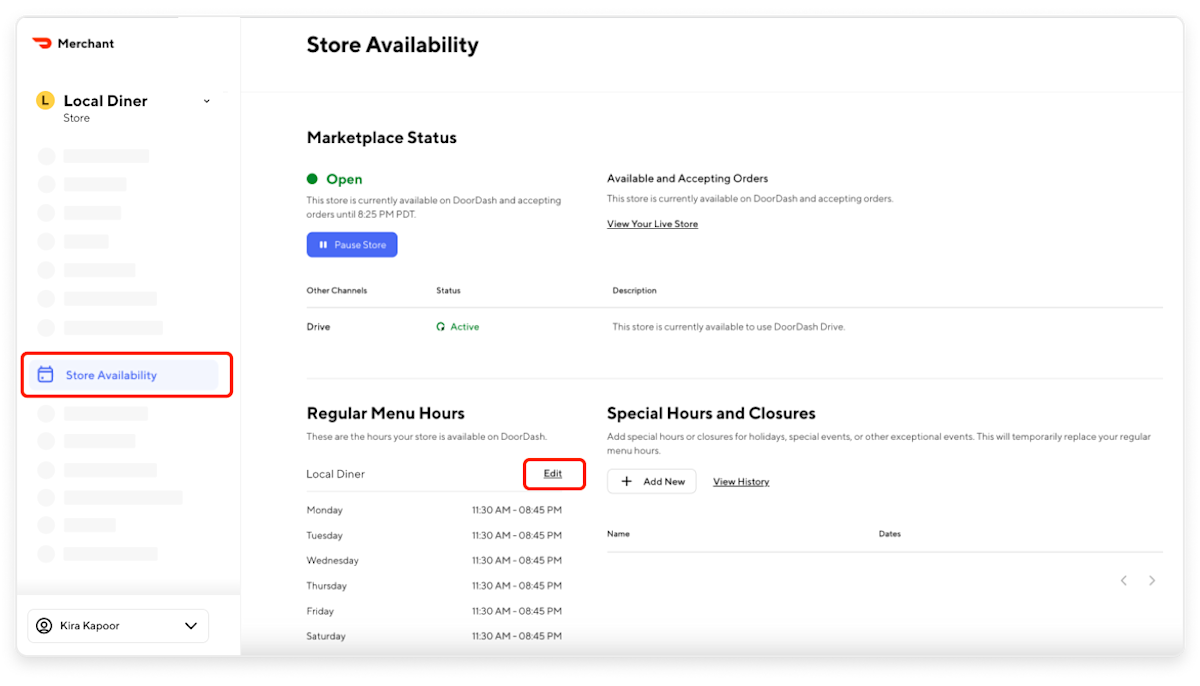Click the user profile icon by Kira Kapoor
This screenshot has width=1200, height=686.
44,626
